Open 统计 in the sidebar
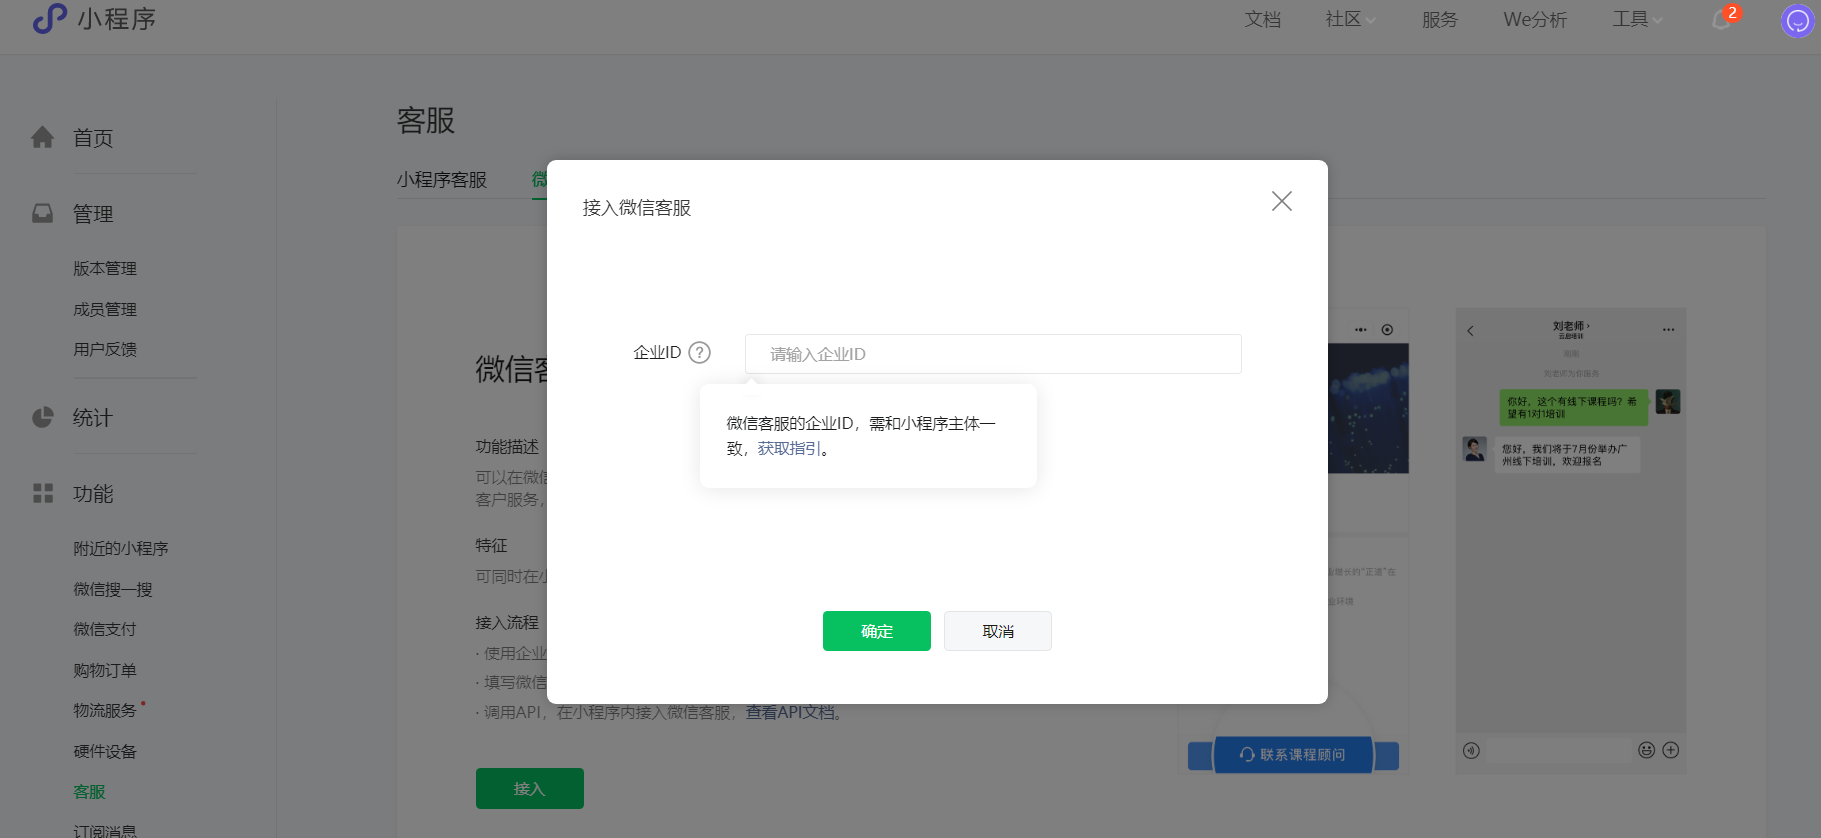Viewport: 1821px width, 838px height. [x=93, y=418]
